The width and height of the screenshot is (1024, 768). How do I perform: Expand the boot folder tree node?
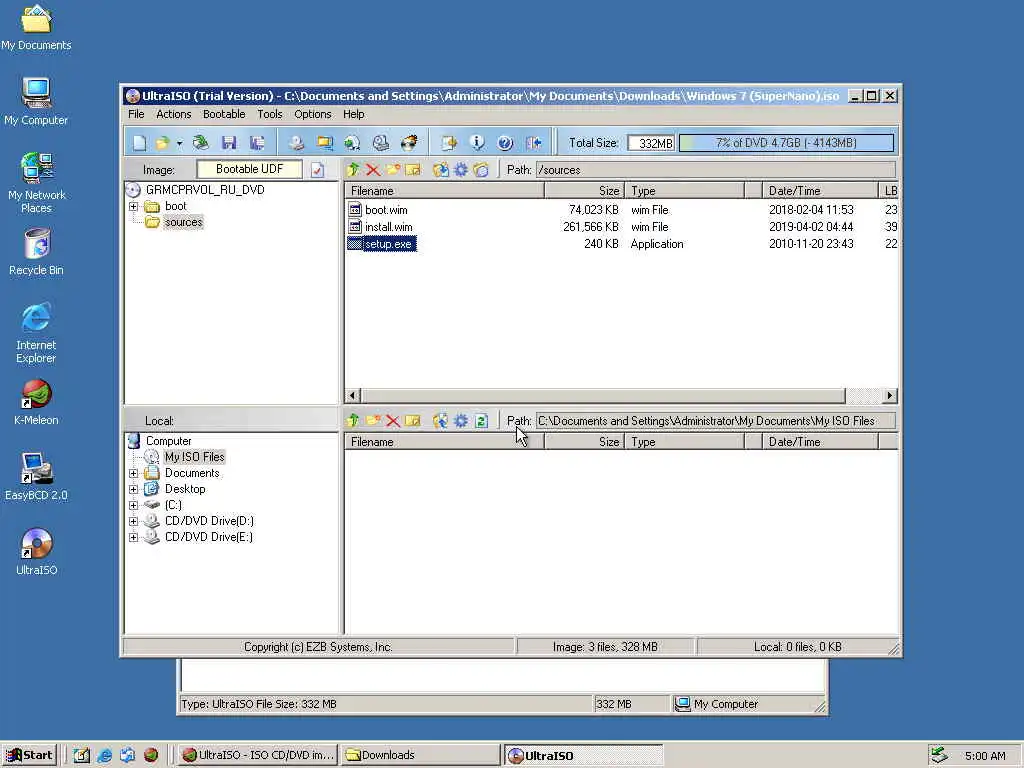133,206
